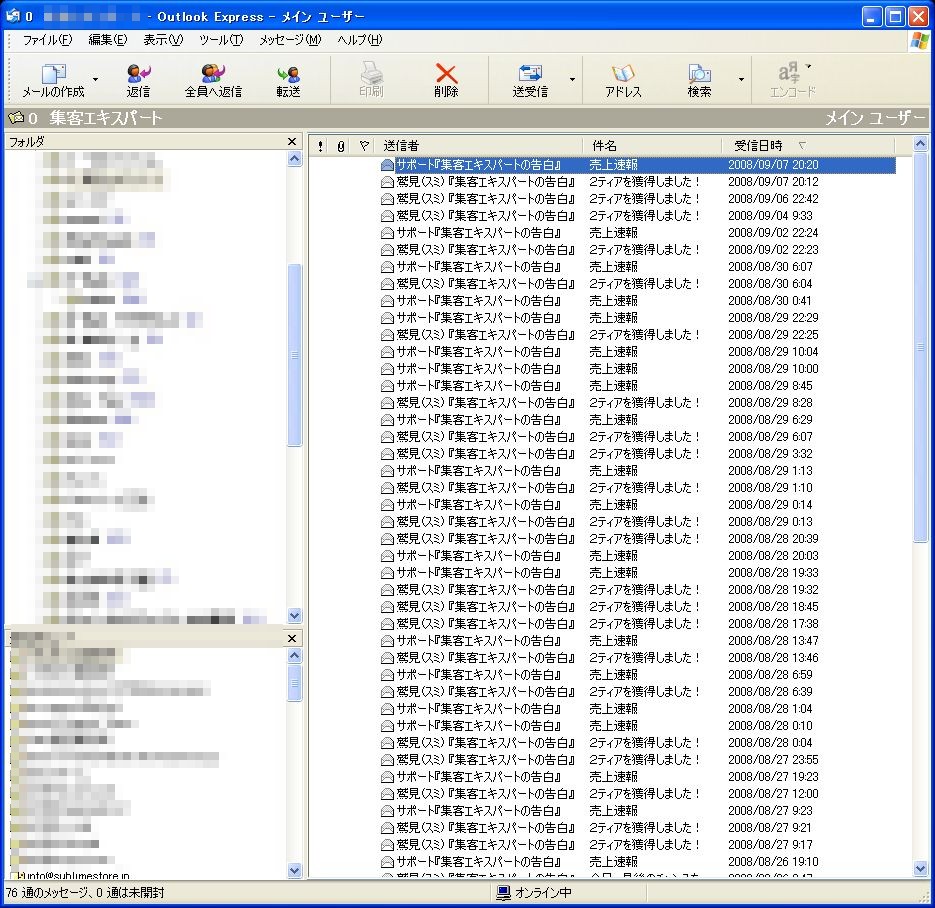The height and width of the screenshot is (908, 935).
Task: Click the 全員へ返信 (Reply All) icon
Action: [213, 80]
